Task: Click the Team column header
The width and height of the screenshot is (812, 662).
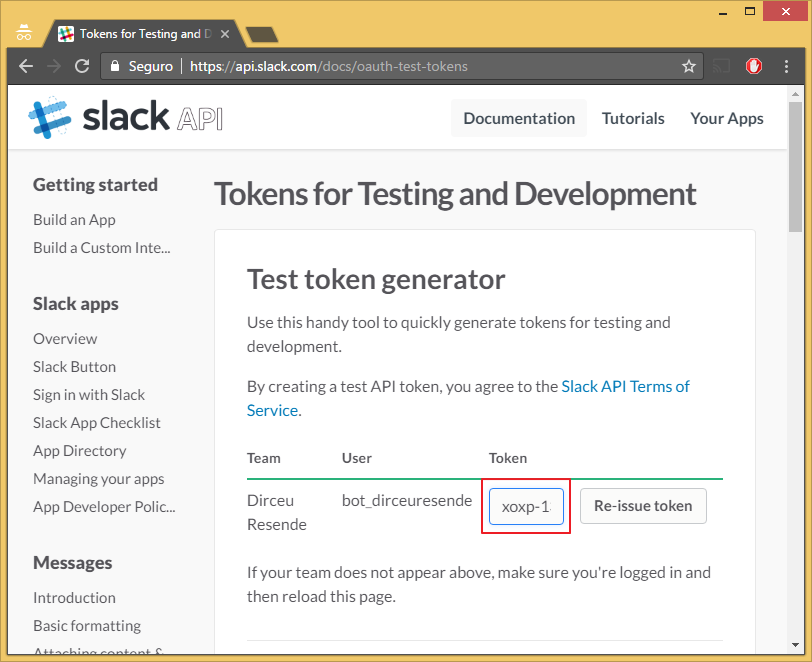Action: tap(264, 458)
